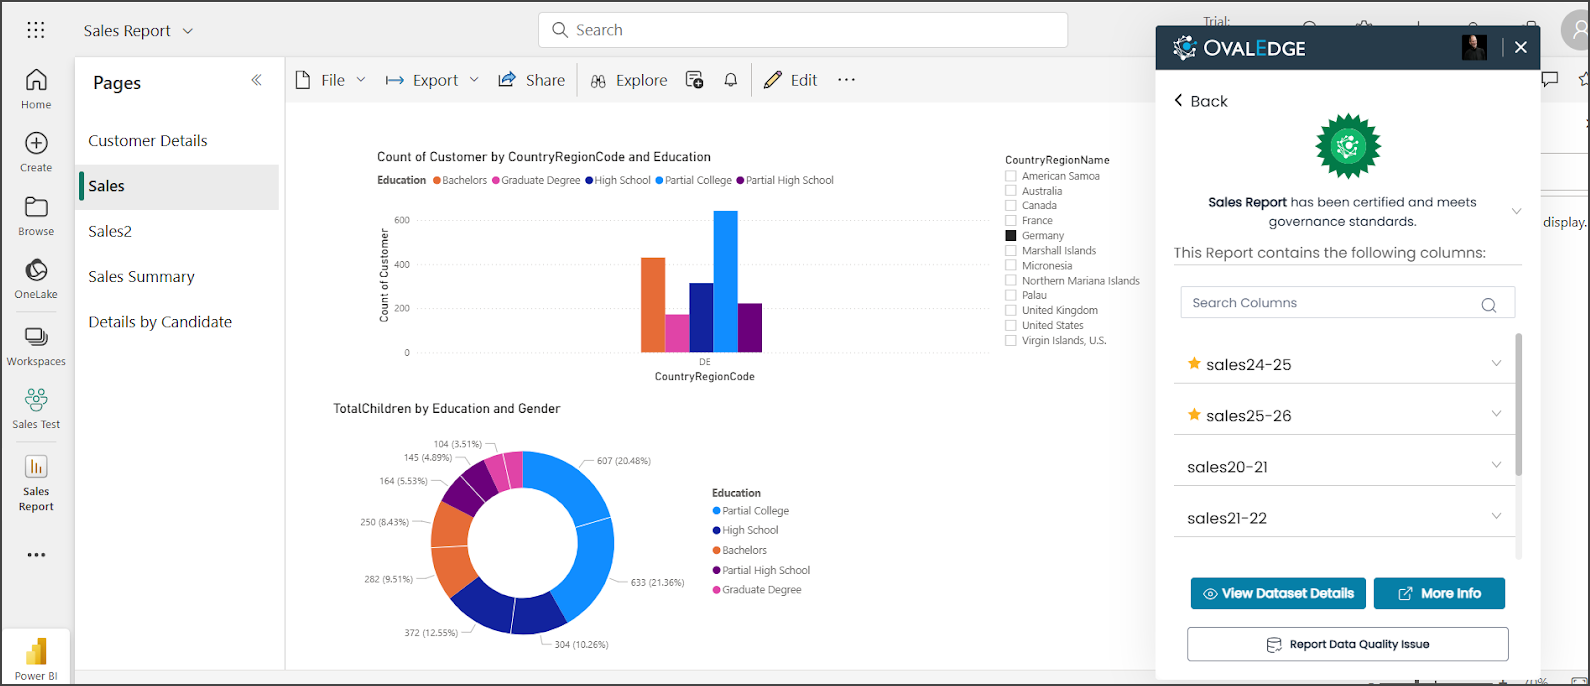The width and height of the screenshot is (1590, 686).
Task: Expand the sales24-25 column entry
Action: 1496,364
